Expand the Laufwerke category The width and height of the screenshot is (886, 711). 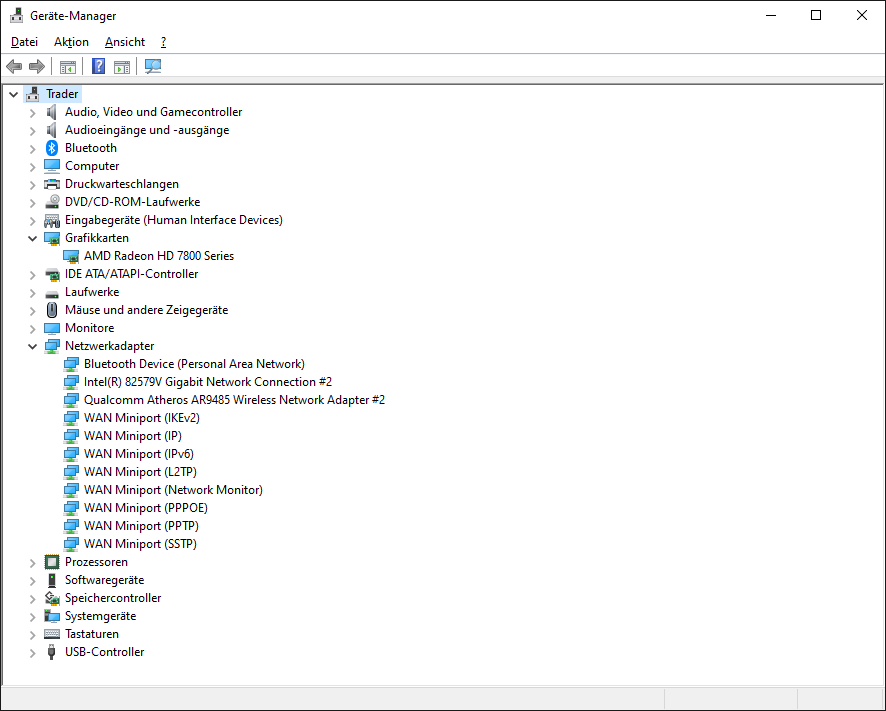(33, 293)
